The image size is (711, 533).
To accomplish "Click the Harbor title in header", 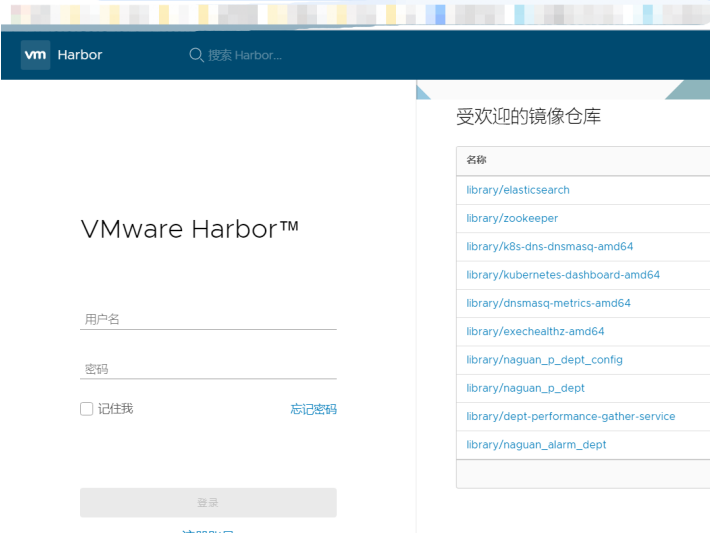I will pyautogui.click(x=80, y=55).
